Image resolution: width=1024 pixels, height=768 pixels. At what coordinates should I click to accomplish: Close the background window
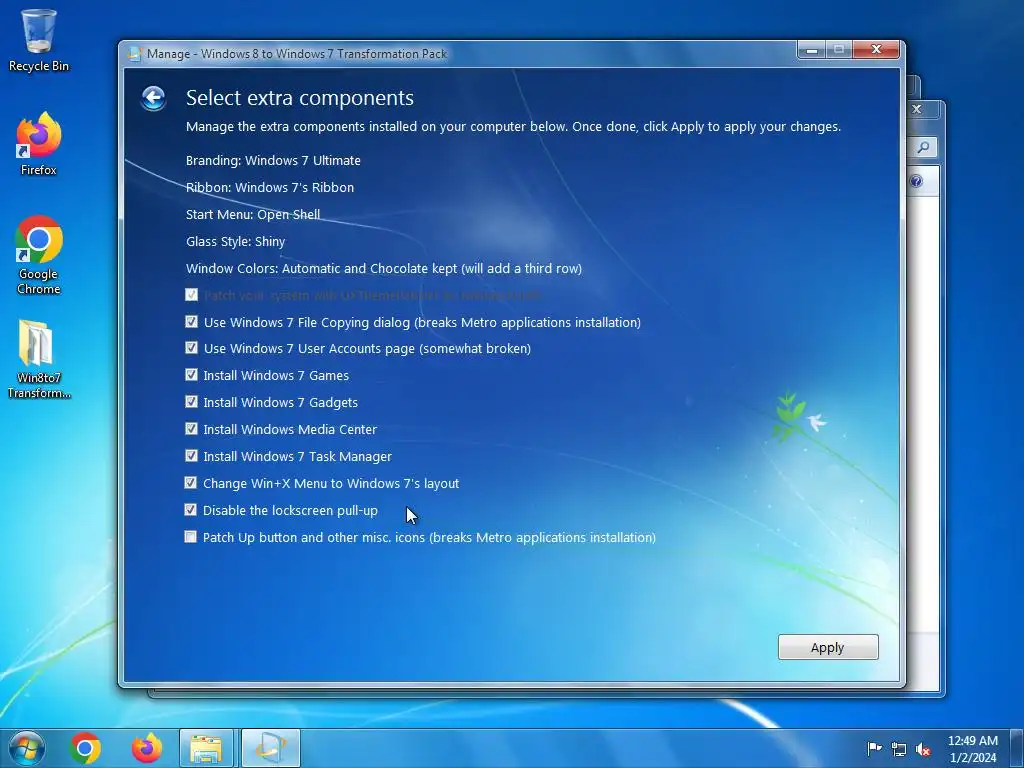pyautogui.click(x=917, y=109)
